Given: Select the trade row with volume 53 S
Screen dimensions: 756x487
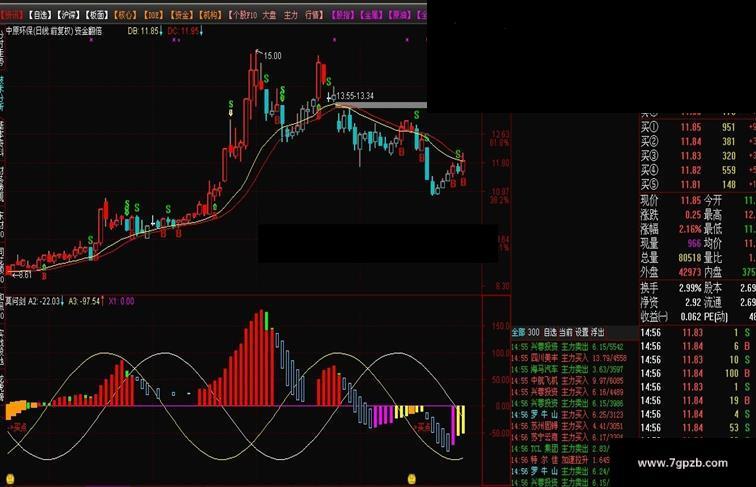Looking at the screenshot, I should point(698,428).
